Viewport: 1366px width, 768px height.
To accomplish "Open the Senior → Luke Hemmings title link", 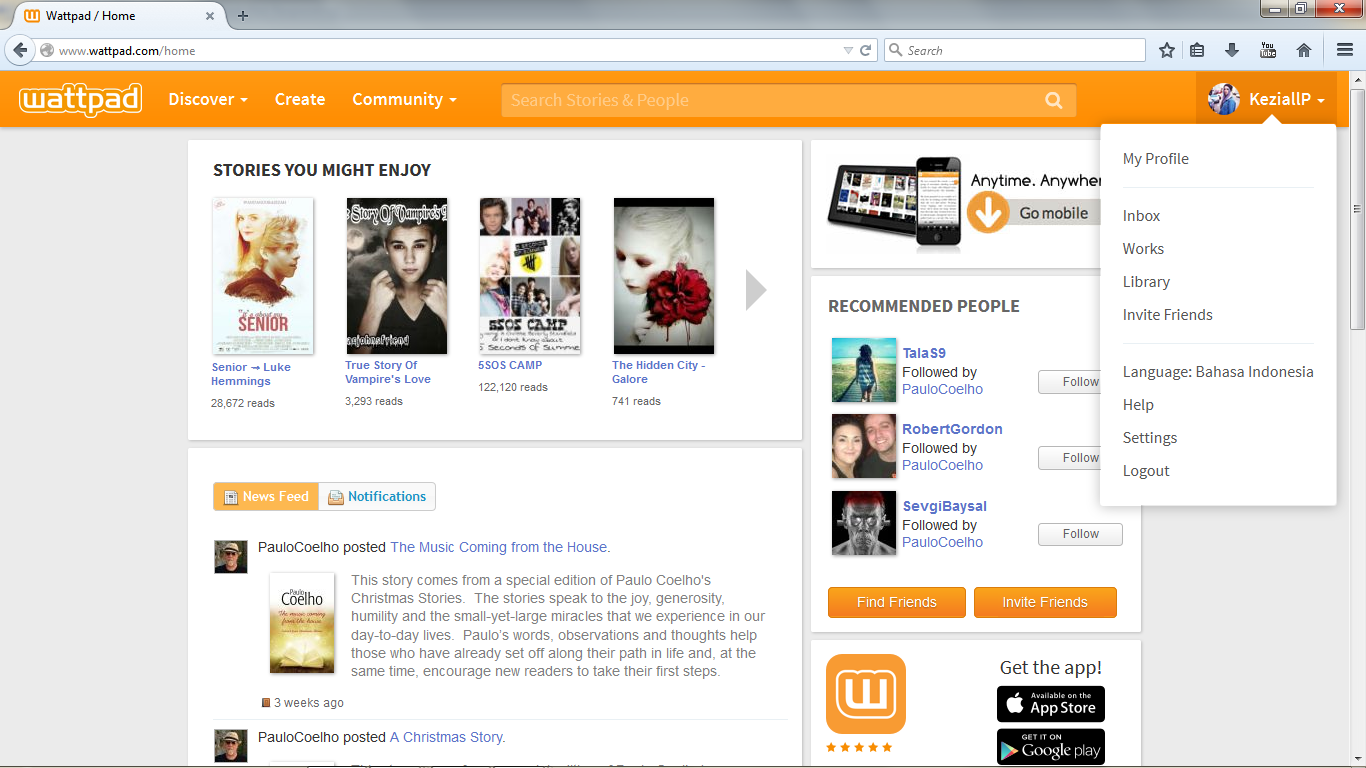I will coord(251,374).
